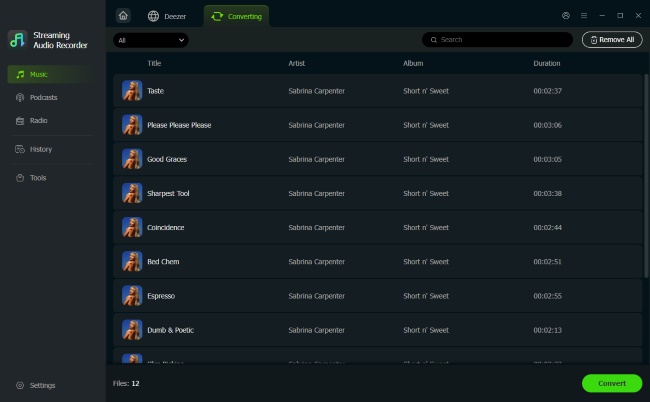
Task: Click the duration 00:02:55 of Espresso
Action: click(547, 296)
